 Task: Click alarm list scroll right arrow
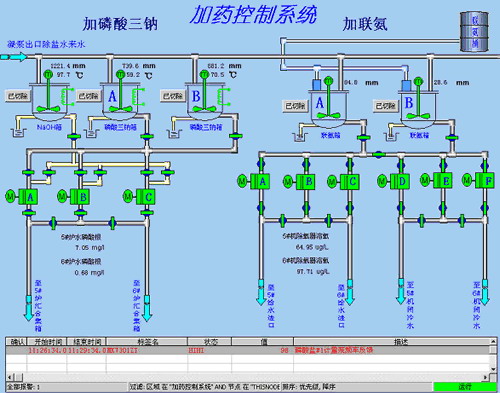pyautogui.click(x=486, y=377)
